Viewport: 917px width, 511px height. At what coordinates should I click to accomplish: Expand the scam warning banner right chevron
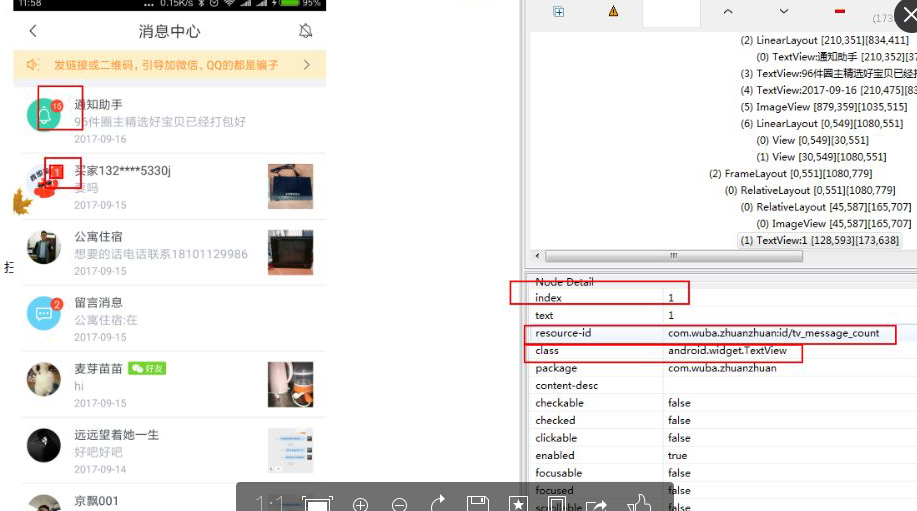pyautogui.click(x=307, y=65)
